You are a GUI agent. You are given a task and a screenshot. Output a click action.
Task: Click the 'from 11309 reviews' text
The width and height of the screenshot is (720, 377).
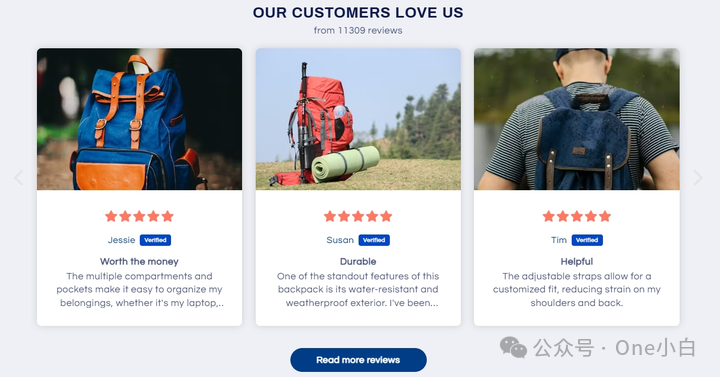pyautogui.click(x=358, y=30)
